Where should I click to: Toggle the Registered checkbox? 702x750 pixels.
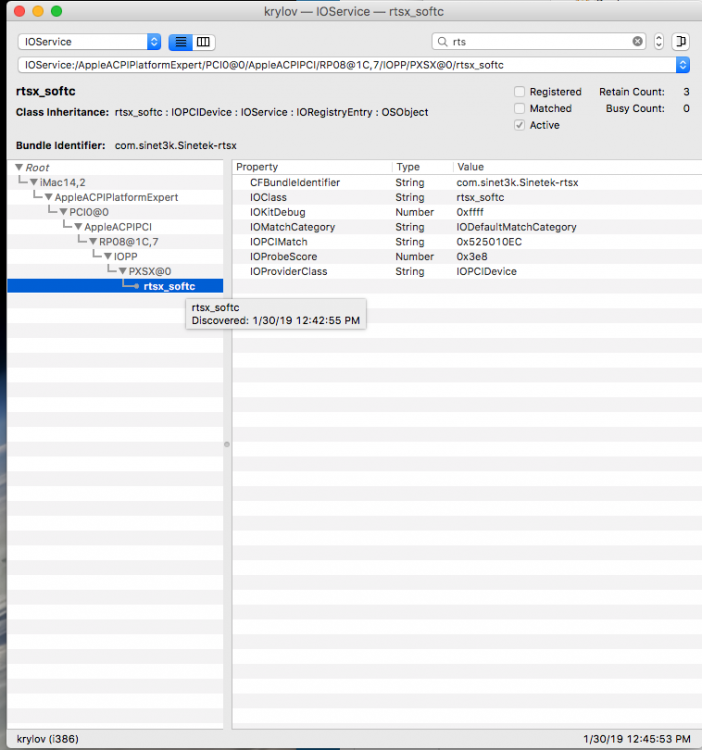pos(519,91)
